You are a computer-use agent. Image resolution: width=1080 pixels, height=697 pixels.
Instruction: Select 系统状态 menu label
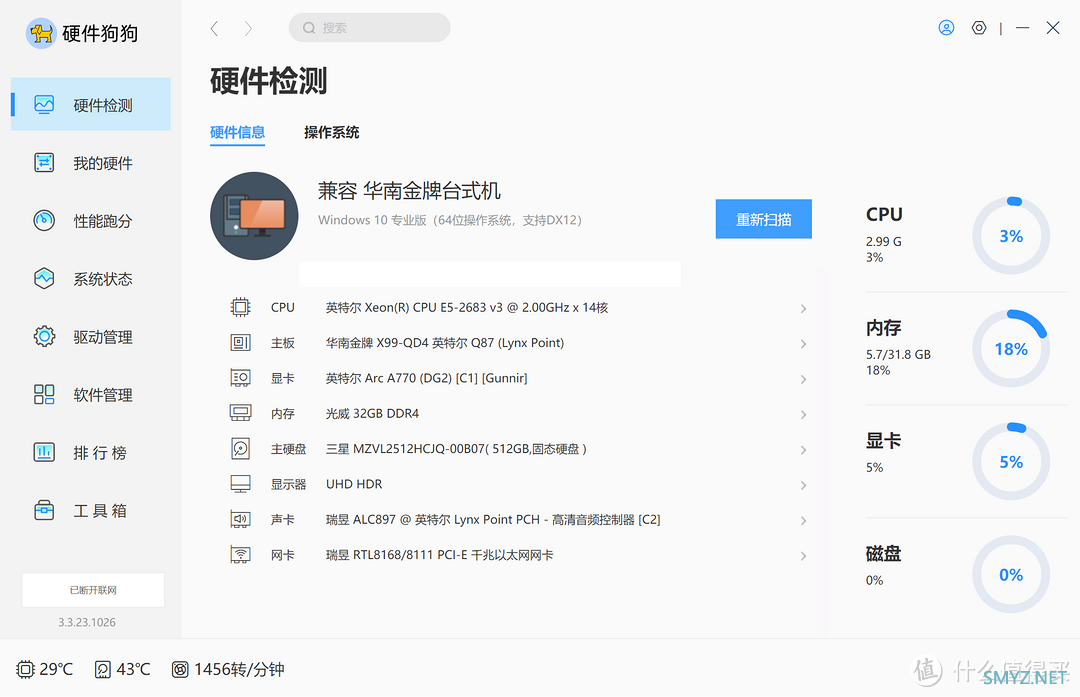(103, 279)
